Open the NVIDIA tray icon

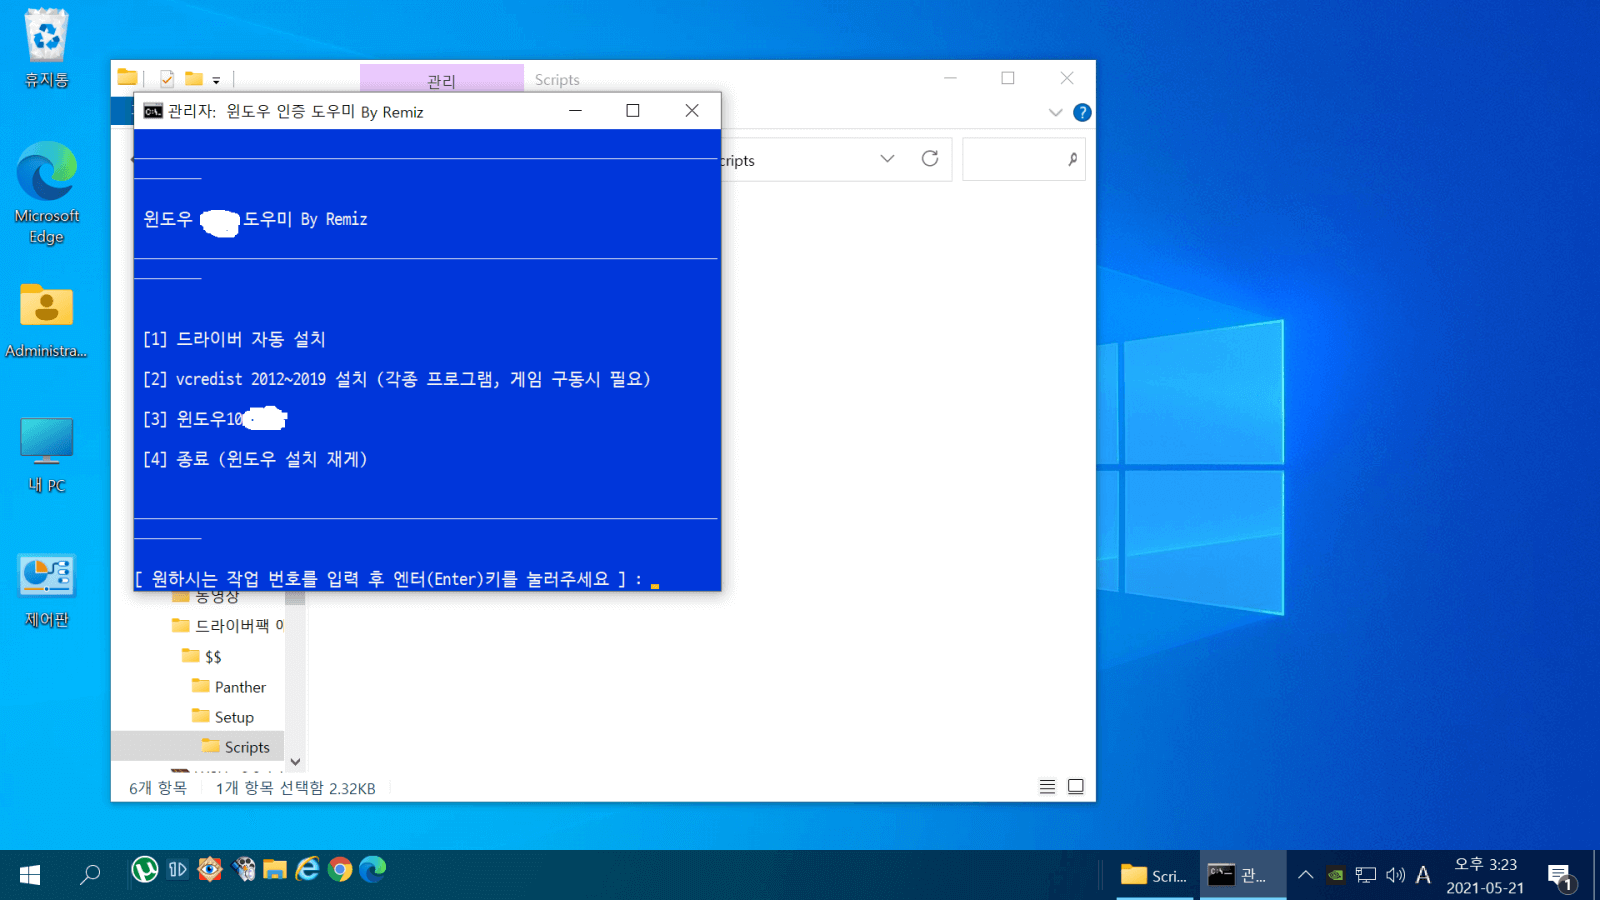pyautogui.click(x=1336, y=875)
